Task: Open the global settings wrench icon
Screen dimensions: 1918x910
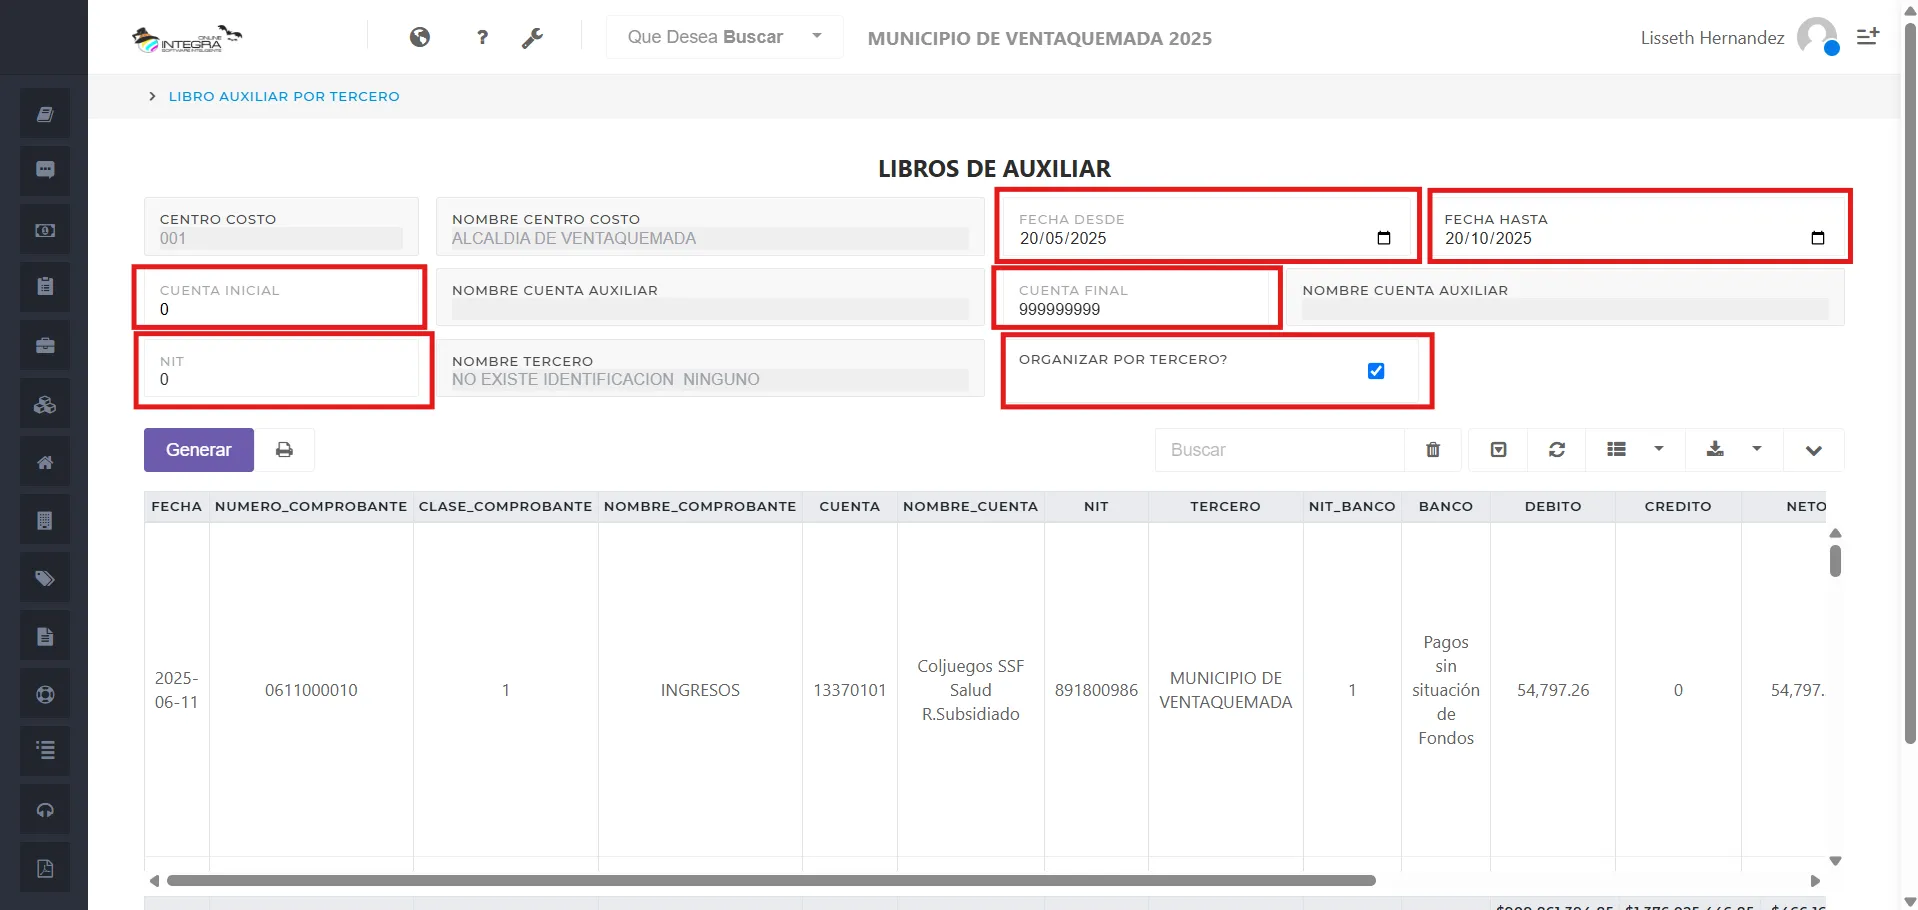Action: tap(534, 37)
